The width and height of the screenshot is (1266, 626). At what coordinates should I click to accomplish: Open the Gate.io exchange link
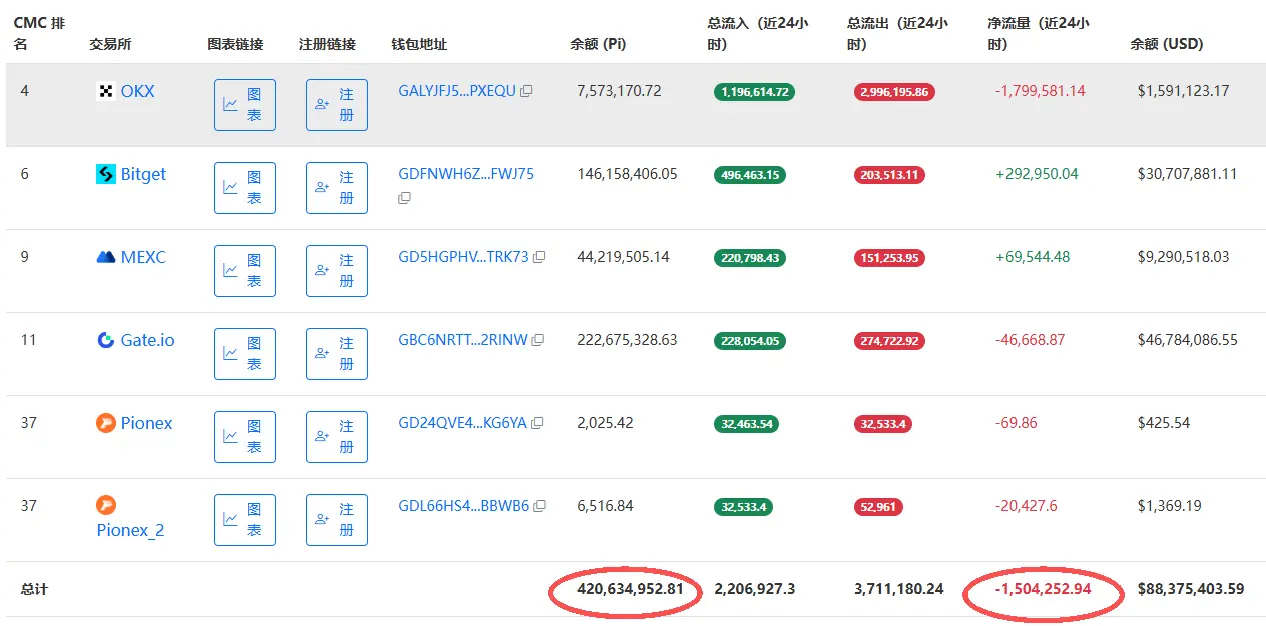coord(147,340)
